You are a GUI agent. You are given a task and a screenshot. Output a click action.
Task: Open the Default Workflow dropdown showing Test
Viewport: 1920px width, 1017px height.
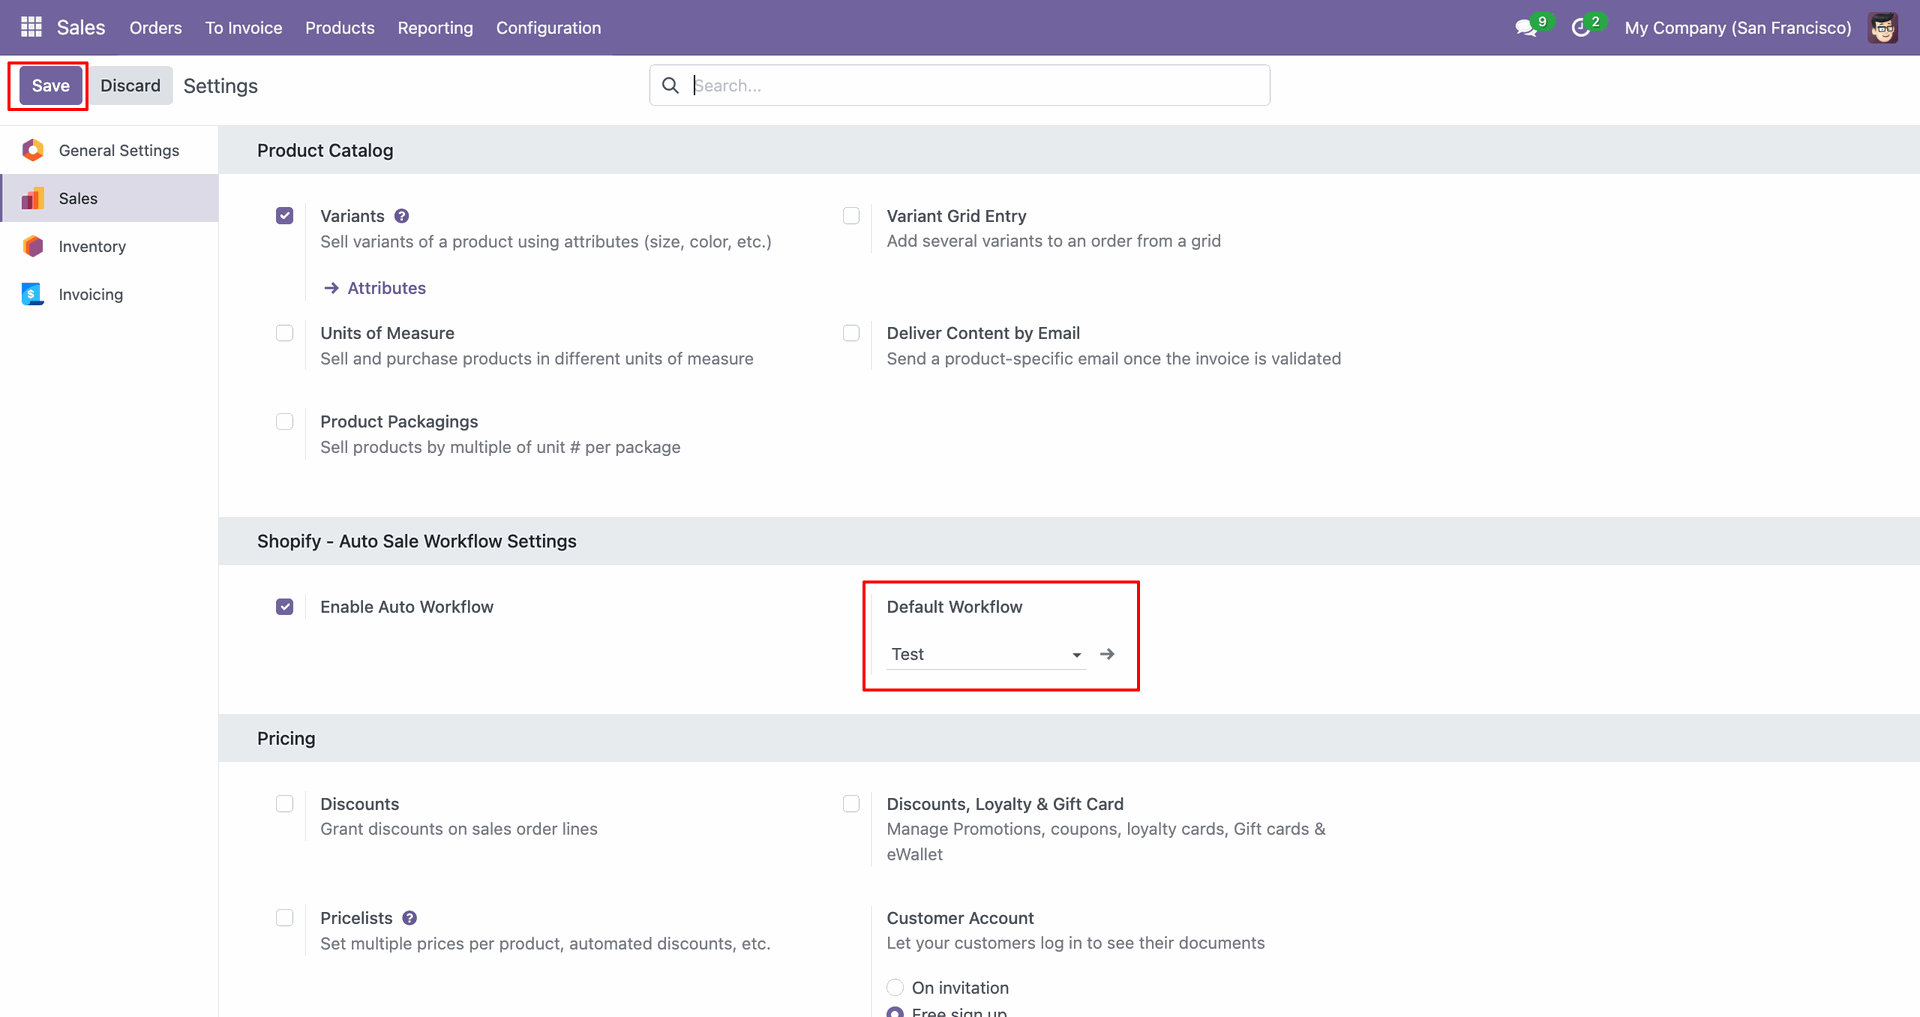(x=986, y=654)
